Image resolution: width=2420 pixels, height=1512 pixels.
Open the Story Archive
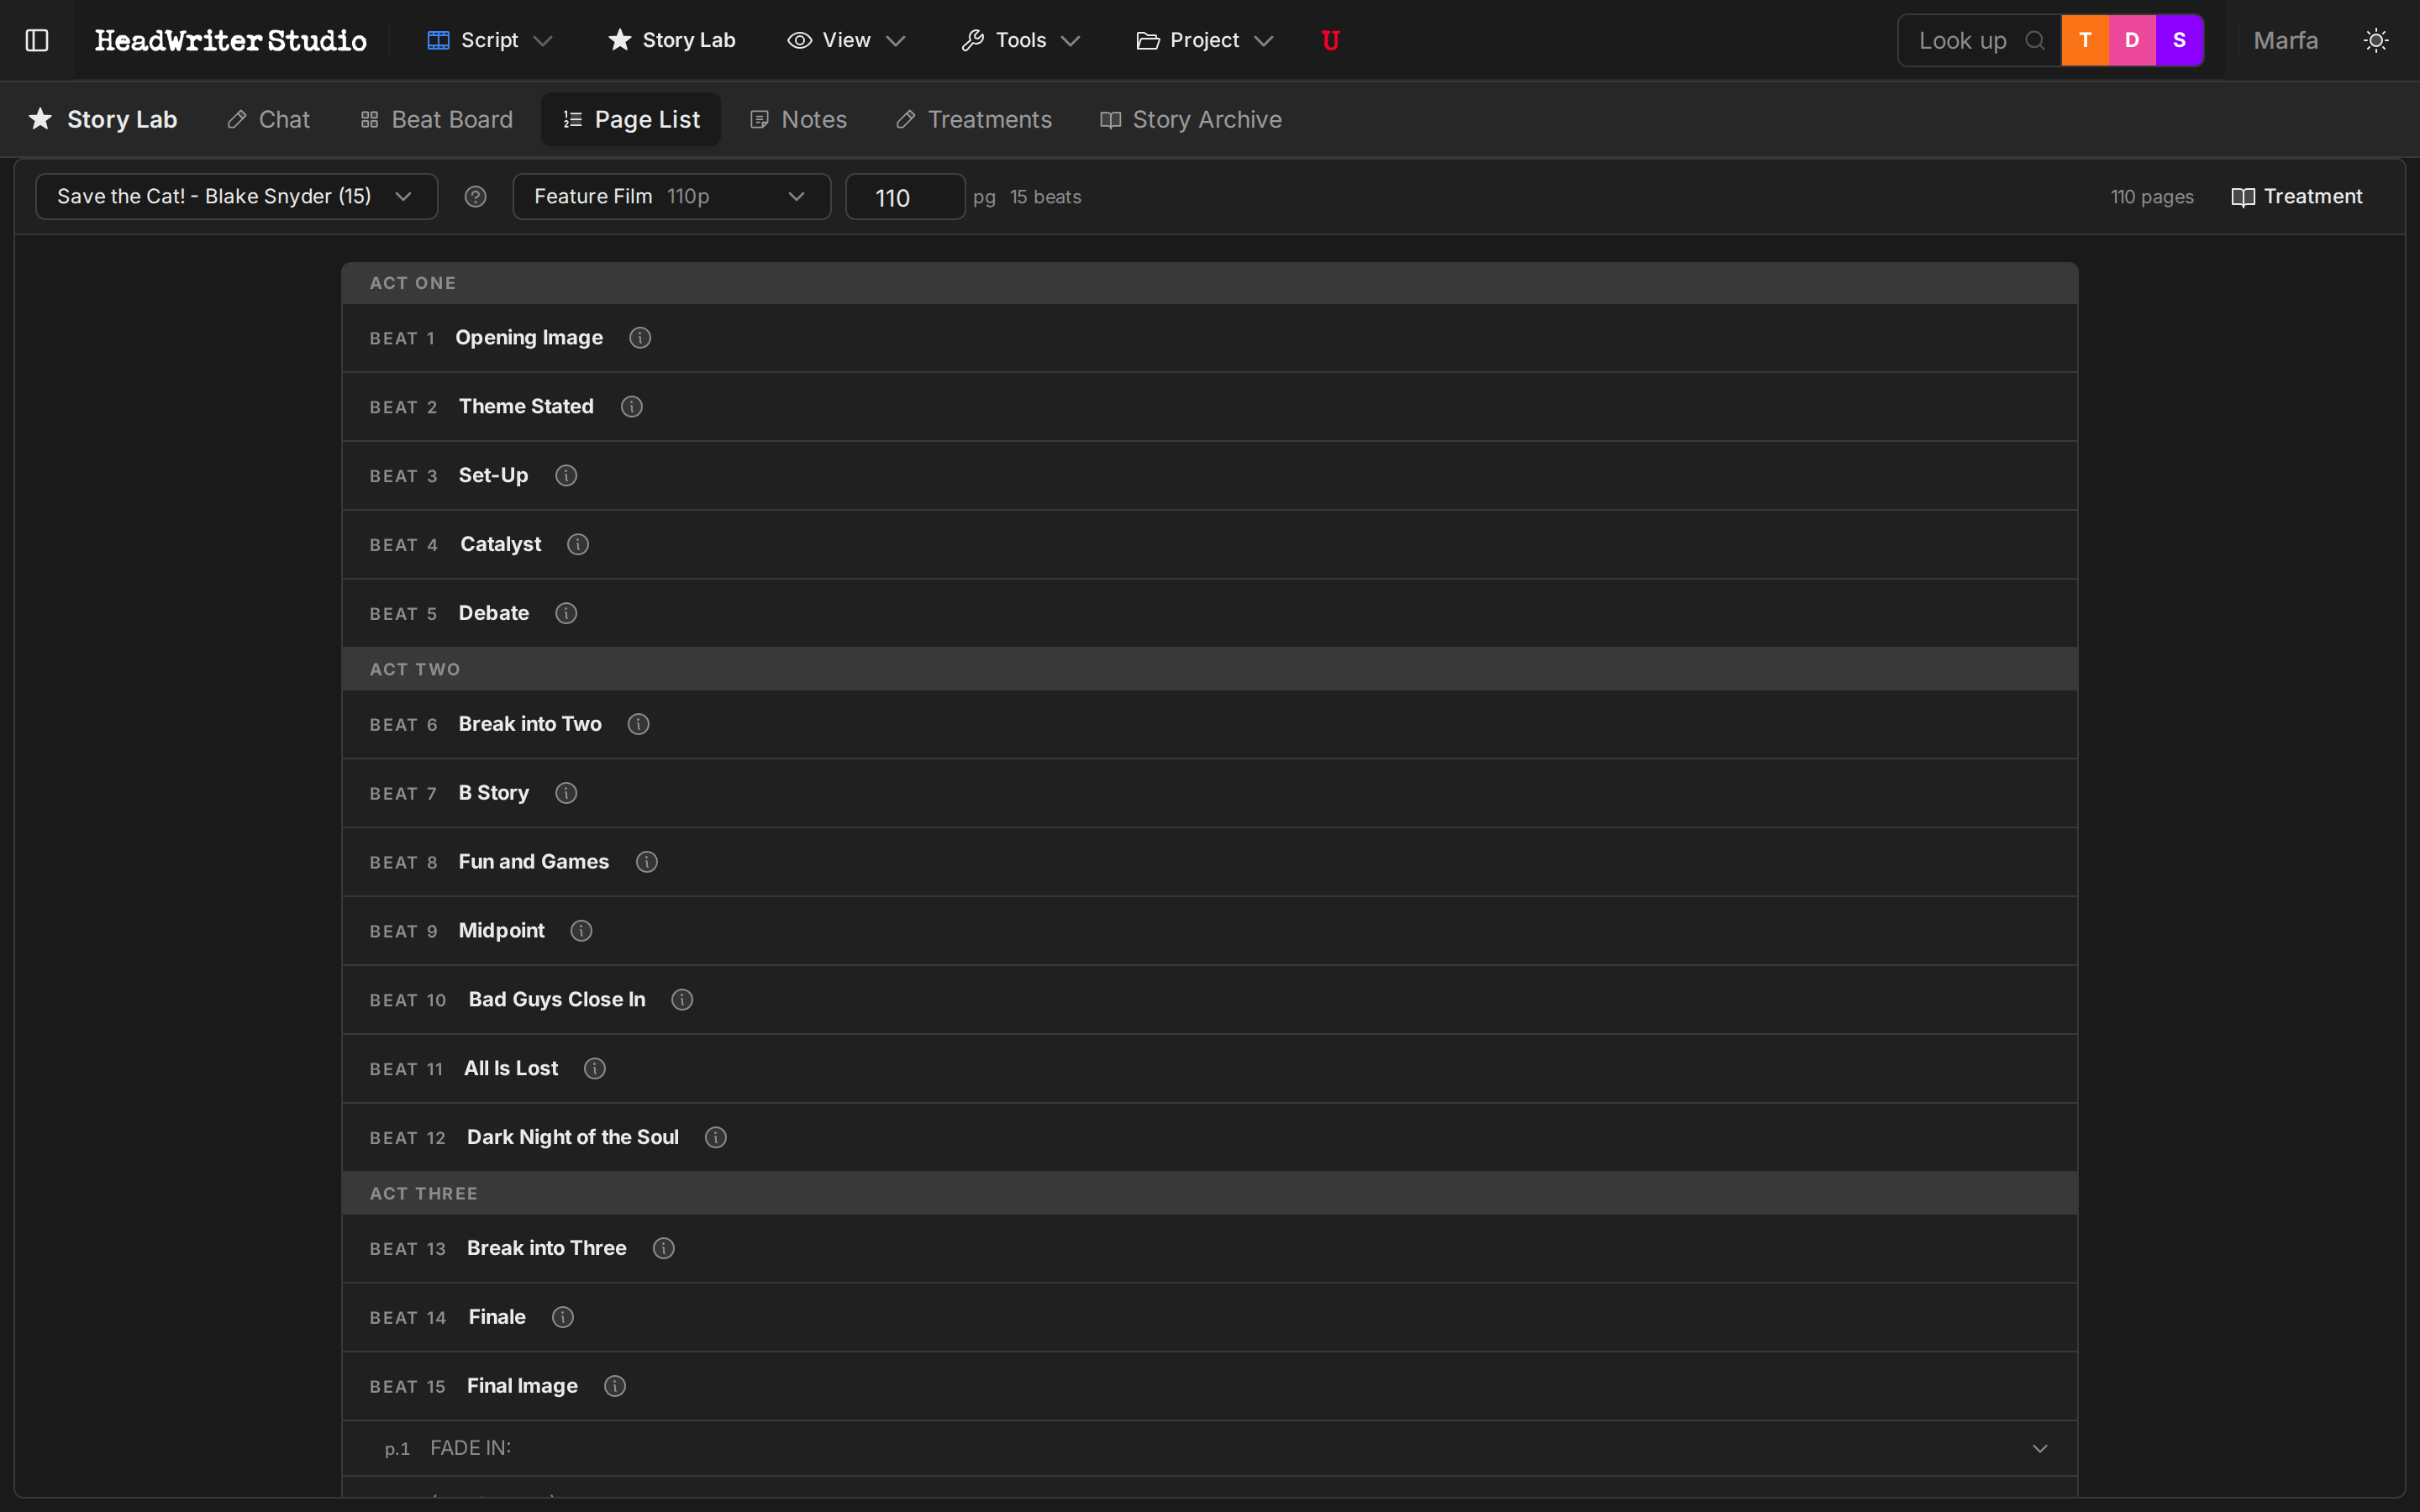pos(1189,119)
